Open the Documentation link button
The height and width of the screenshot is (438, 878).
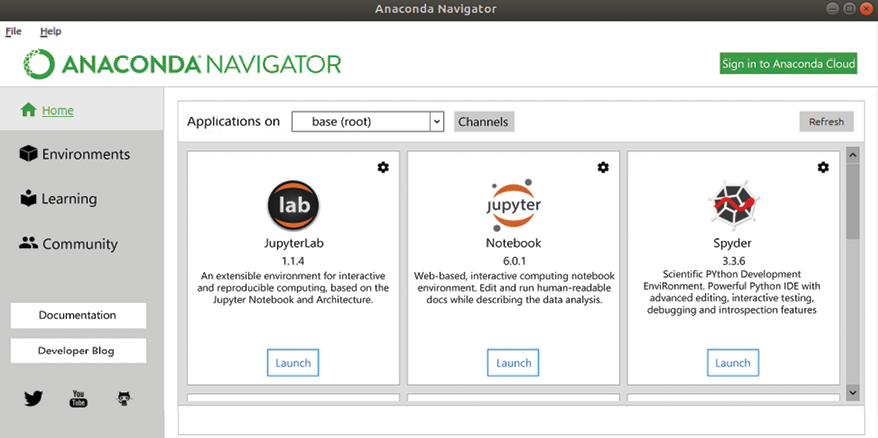coord(78,315)
